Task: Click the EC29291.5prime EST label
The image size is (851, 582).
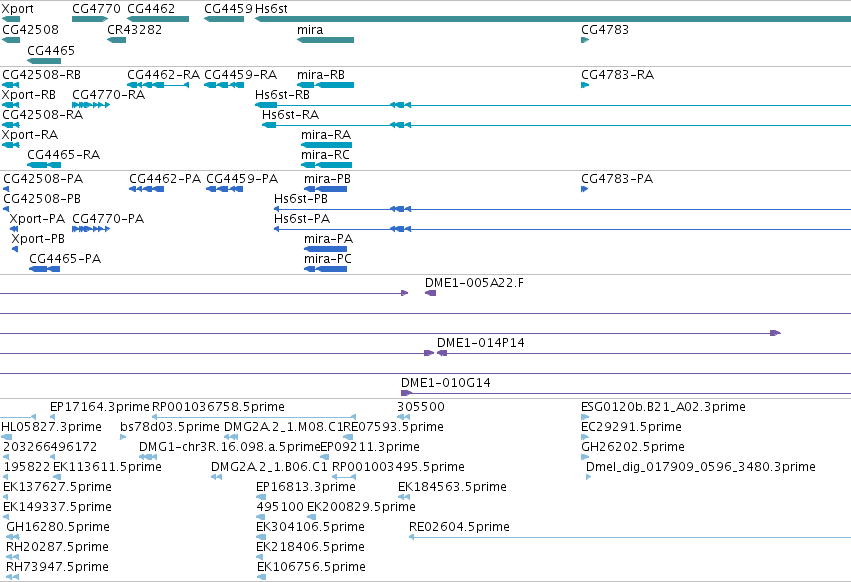Action: click(631, 427)
